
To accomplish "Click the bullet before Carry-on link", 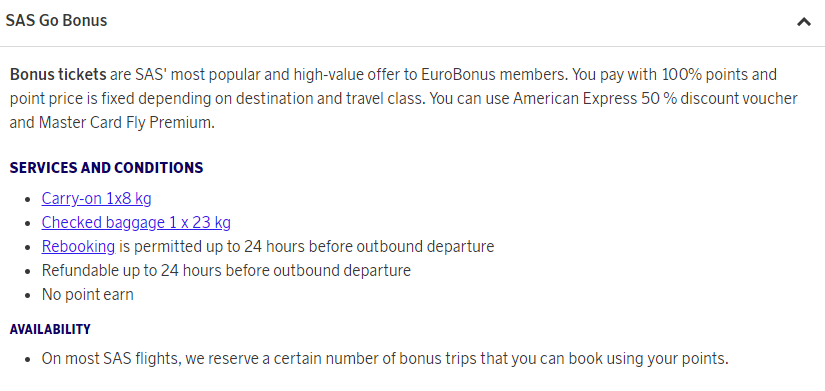I will coord(28,199).
